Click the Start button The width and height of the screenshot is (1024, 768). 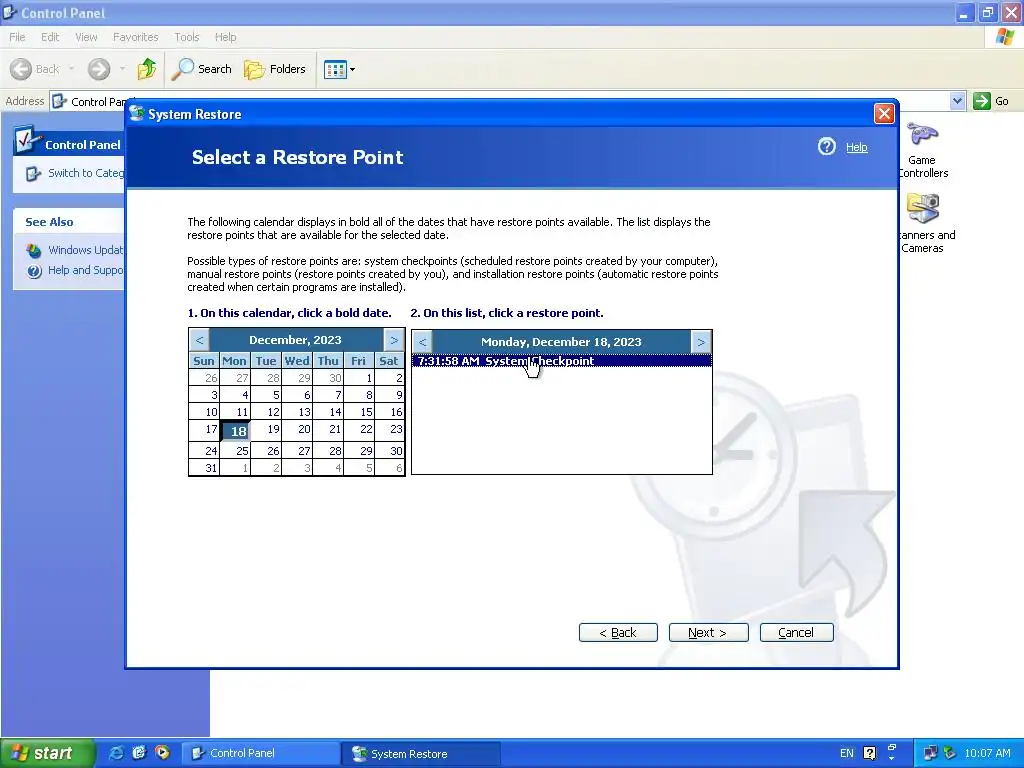[x=47, y=753]
